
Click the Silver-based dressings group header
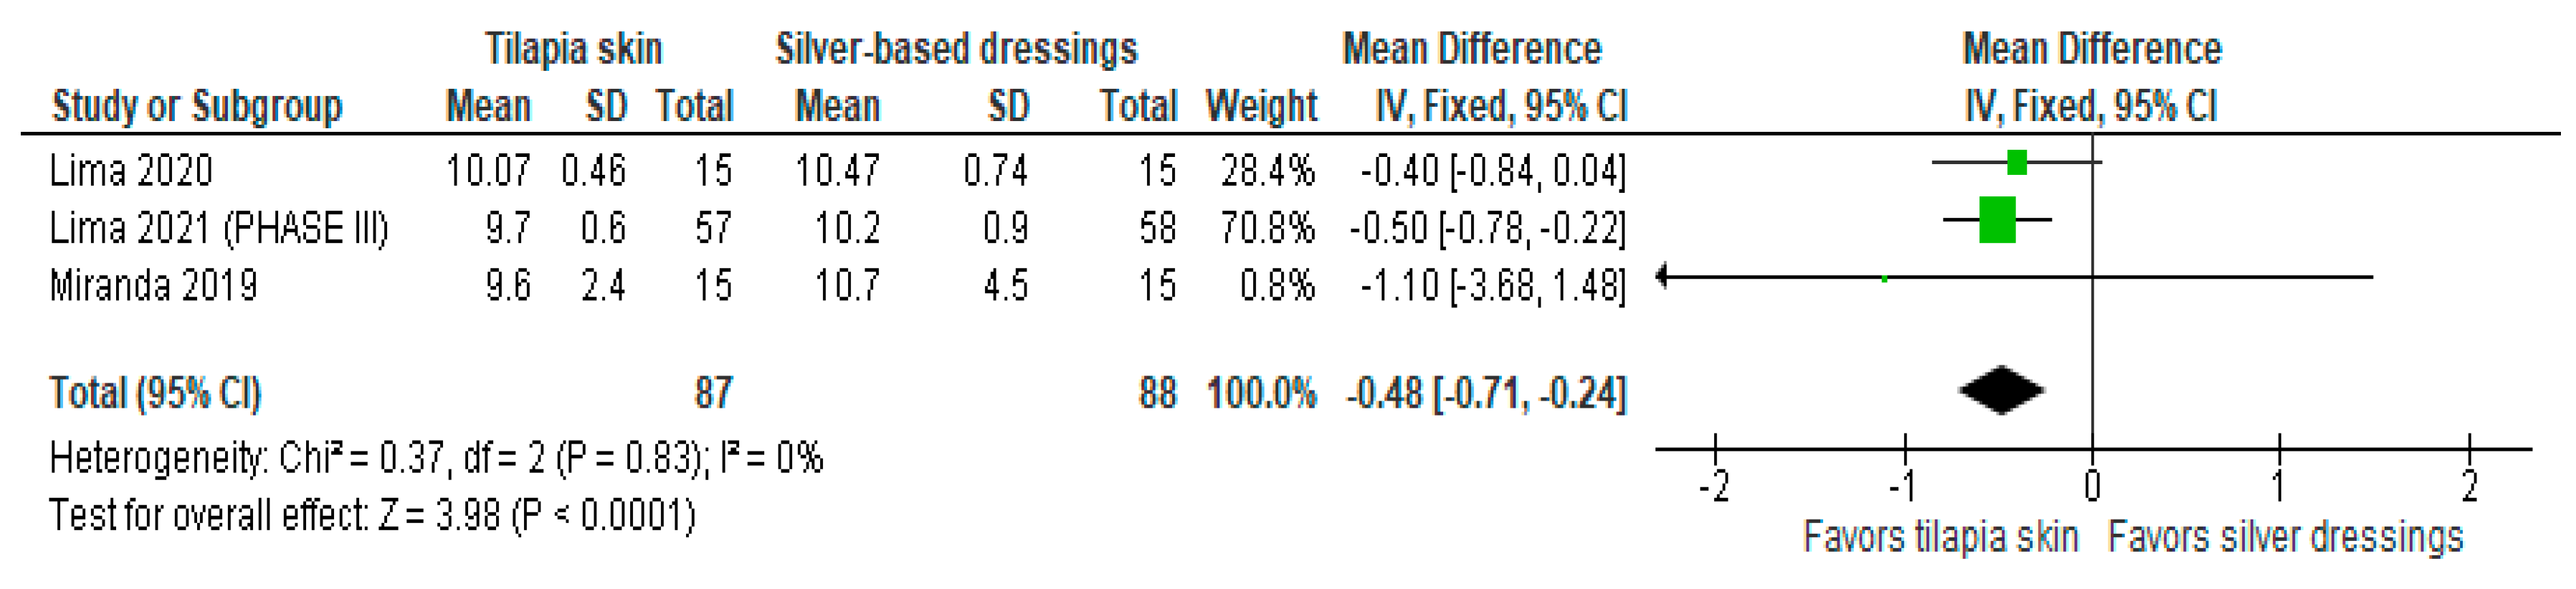pos(956,49)
